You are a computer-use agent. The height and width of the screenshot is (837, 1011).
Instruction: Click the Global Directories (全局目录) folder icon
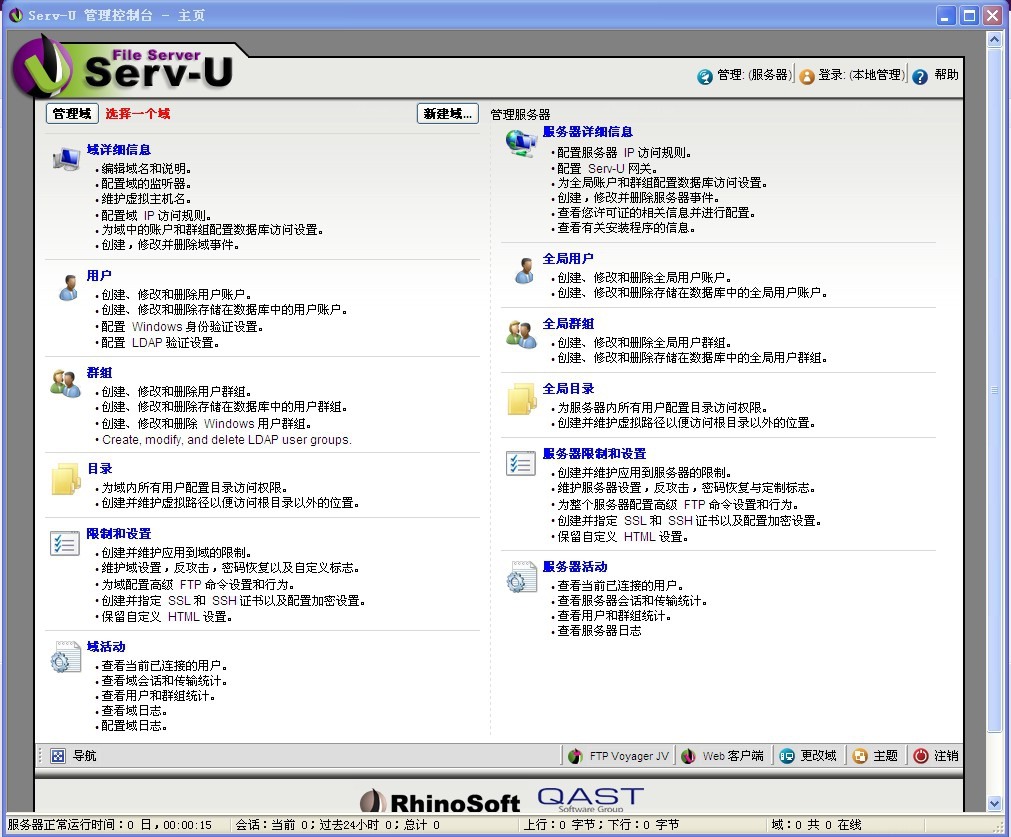click(521, 399)
